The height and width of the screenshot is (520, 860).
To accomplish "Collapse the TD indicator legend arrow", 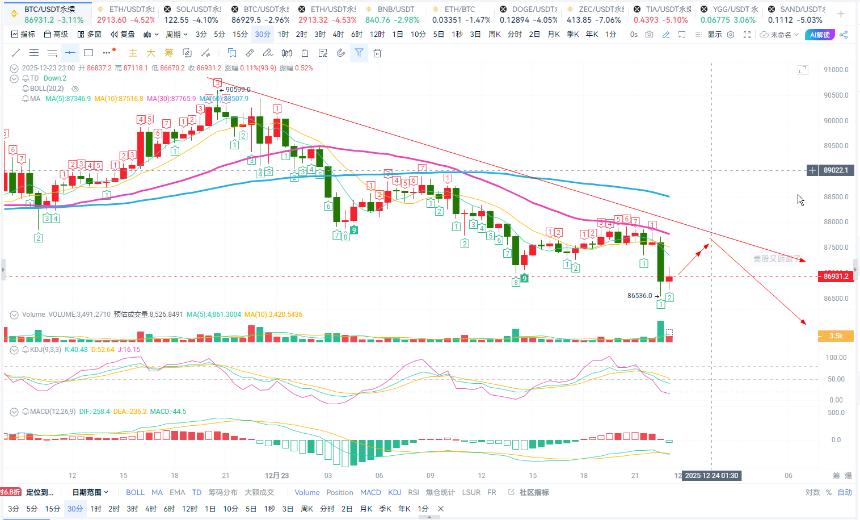I will coord(14,78).
